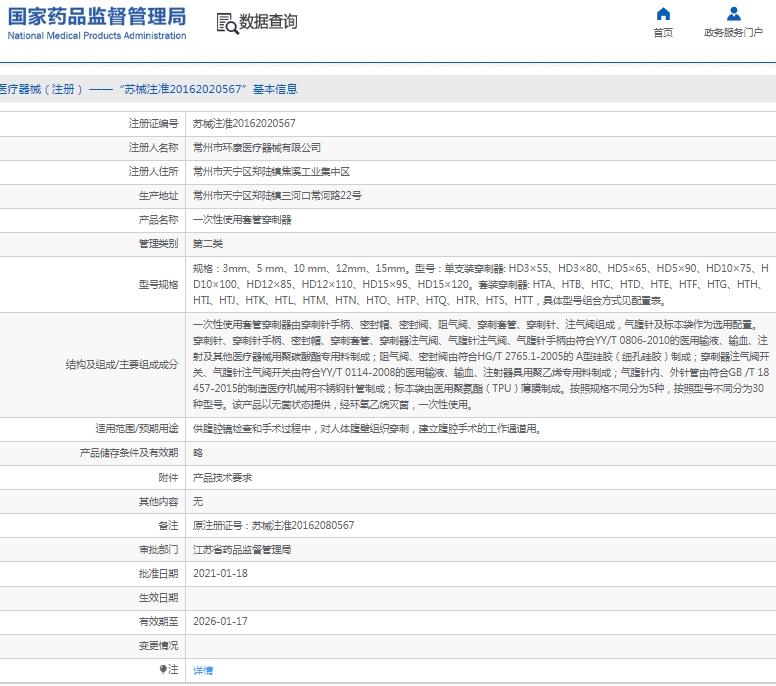The height and width of the screenshot is (686, 776).
Task: Click storage conditions value 略
Action: point(198,453)
